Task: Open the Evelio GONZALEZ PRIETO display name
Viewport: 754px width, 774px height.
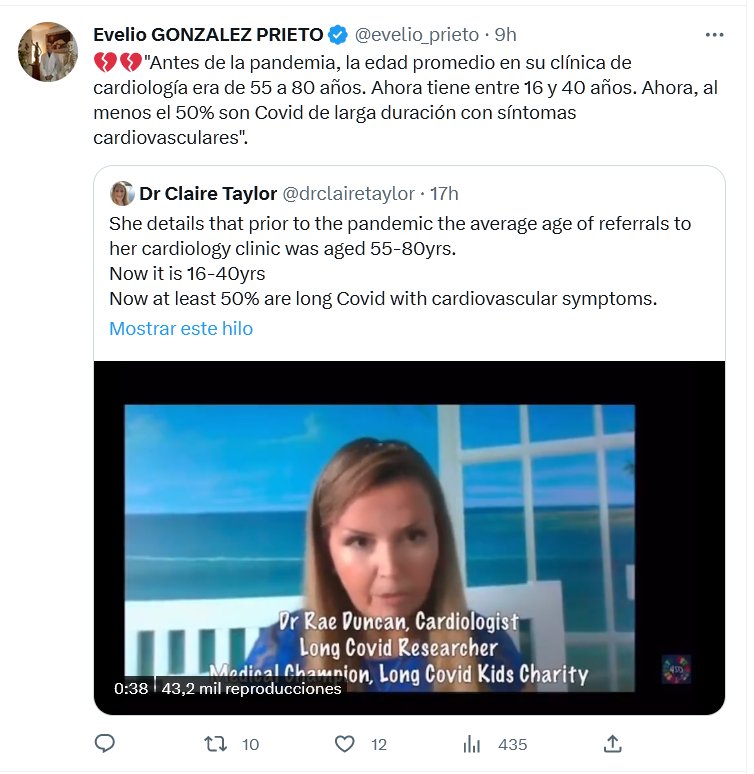Action: click(x=208, y=35)
